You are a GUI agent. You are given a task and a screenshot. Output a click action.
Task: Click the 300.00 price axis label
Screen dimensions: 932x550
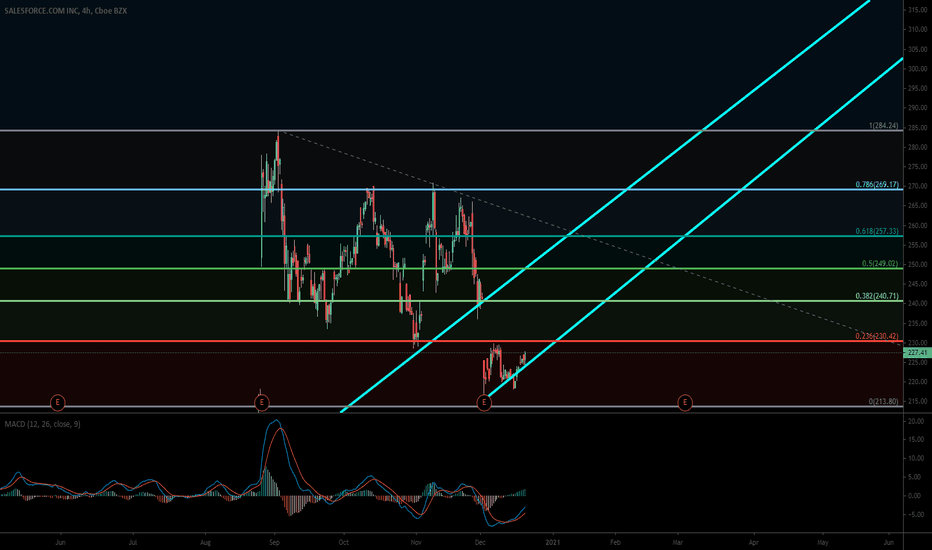point(917,68)
